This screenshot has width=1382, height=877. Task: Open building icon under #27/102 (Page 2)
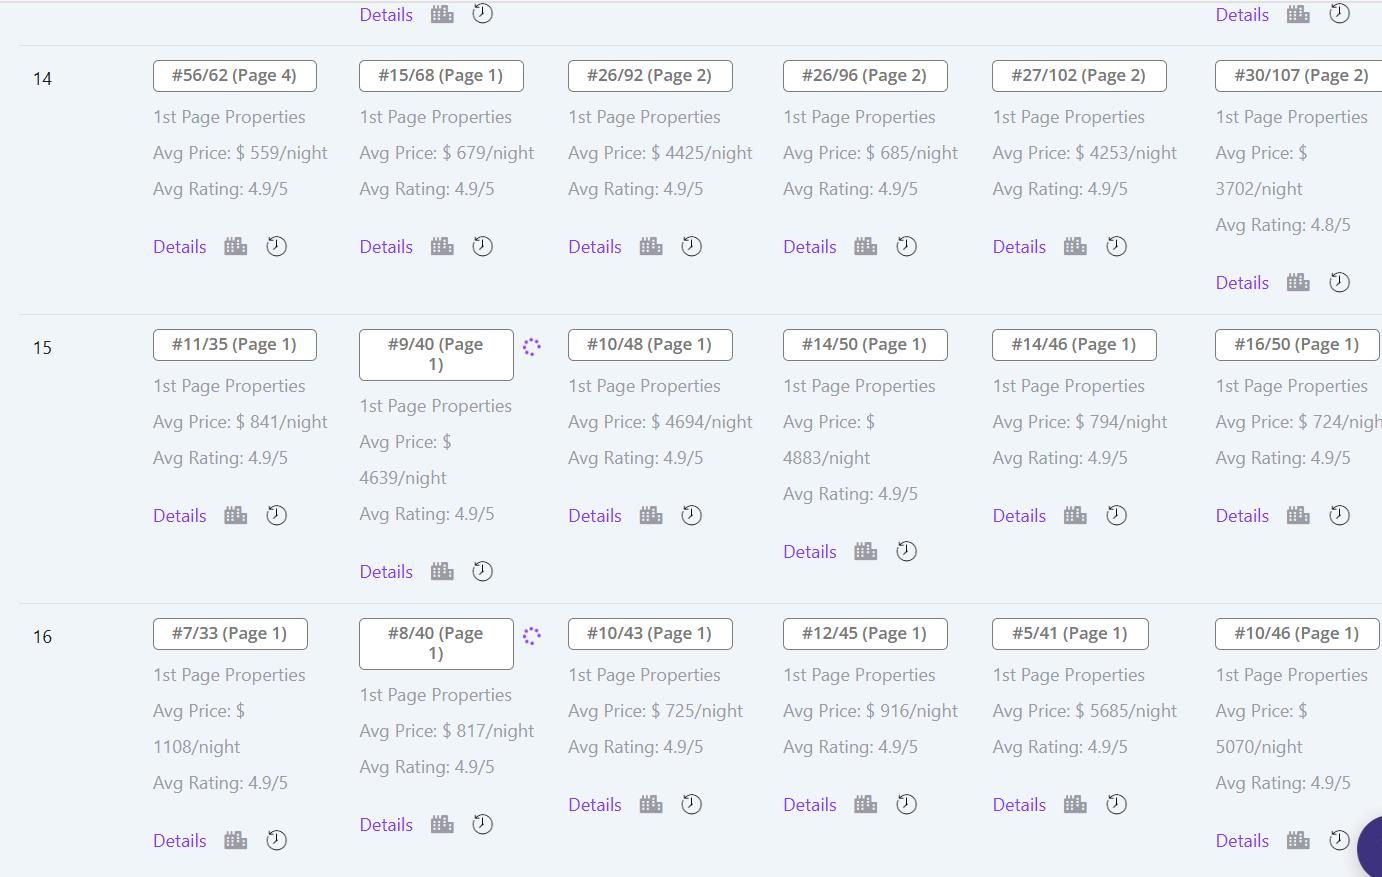1075,246
